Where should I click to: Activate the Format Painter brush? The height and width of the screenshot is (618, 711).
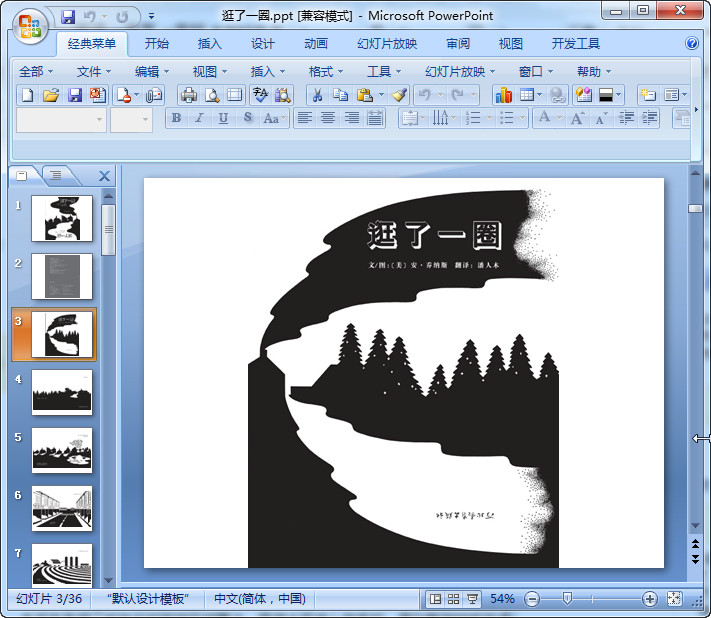[399, 95]
